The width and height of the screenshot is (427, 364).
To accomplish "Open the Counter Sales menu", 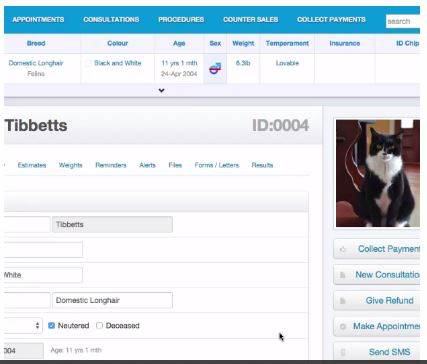I will click(x=251, y=20).
